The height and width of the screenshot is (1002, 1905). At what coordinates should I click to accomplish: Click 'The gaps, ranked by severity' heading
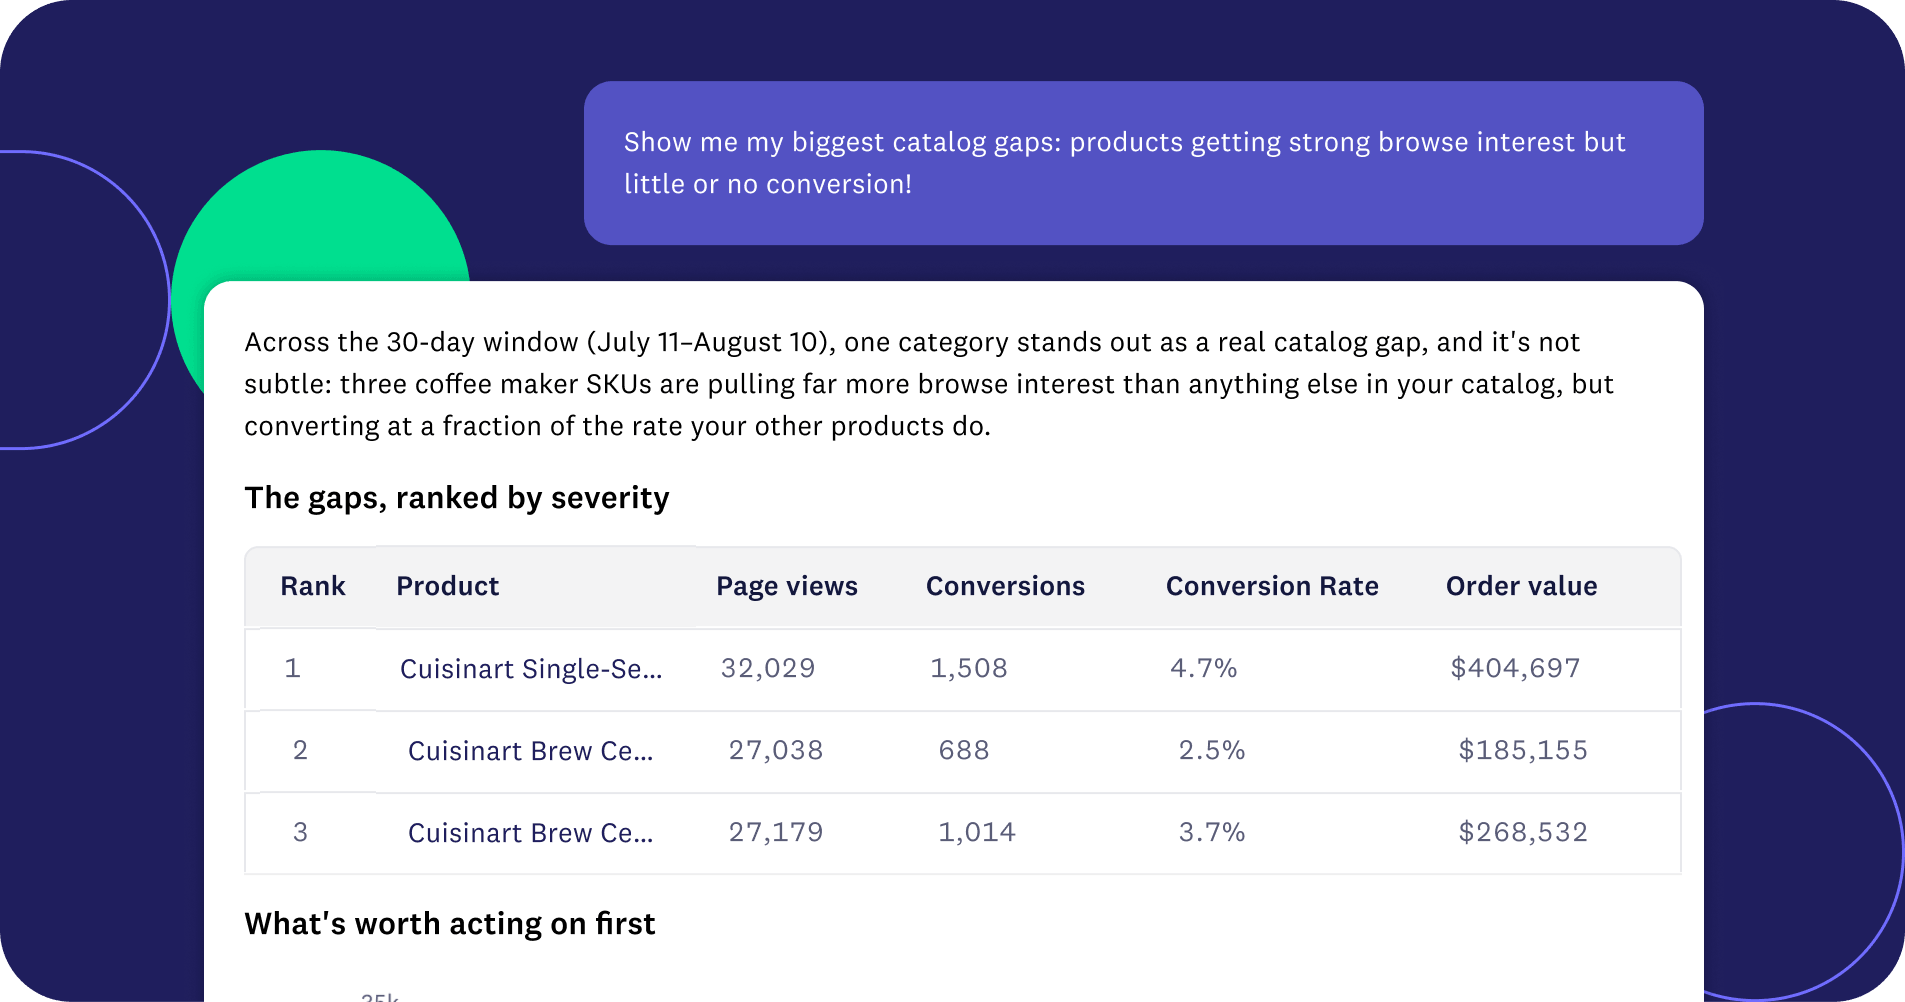[457, 498]
